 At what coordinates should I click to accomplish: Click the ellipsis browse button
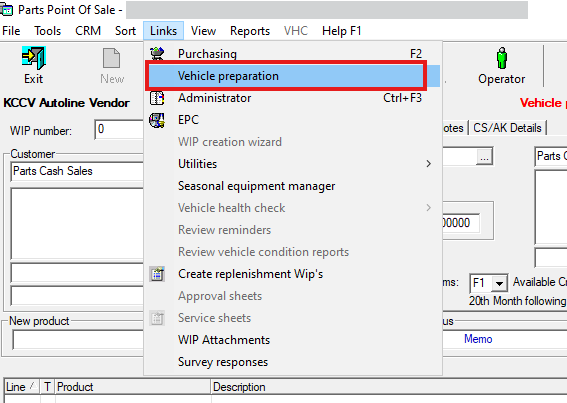coord(484,157)
